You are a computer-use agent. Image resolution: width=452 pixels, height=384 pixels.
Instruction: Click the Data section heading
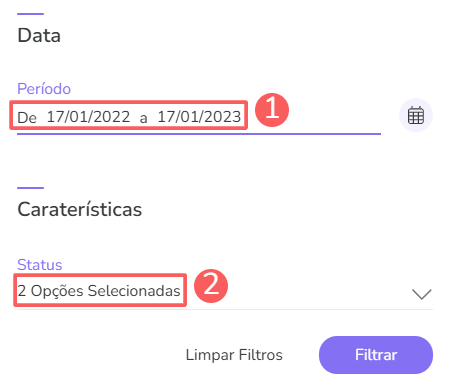pyautogui.click(x=39, y=35)
